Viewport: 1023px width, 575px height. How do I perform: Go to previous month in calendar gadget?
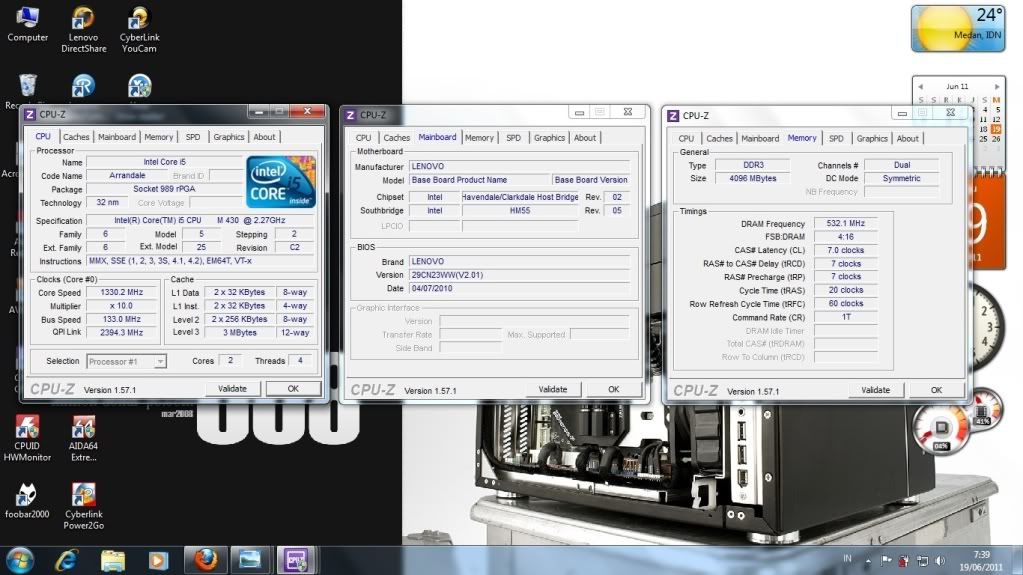[x=921, y=86]
